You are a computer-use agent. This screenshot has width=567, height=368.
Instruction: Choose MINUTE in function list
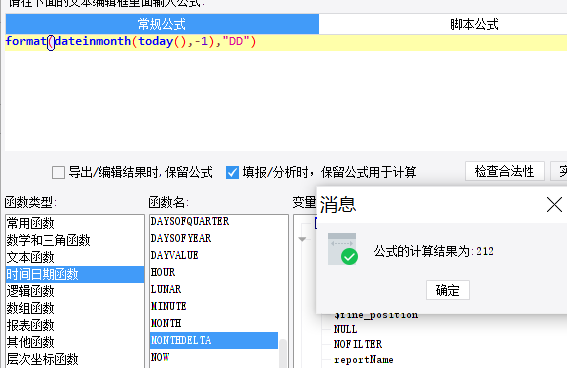pos(214,306)
